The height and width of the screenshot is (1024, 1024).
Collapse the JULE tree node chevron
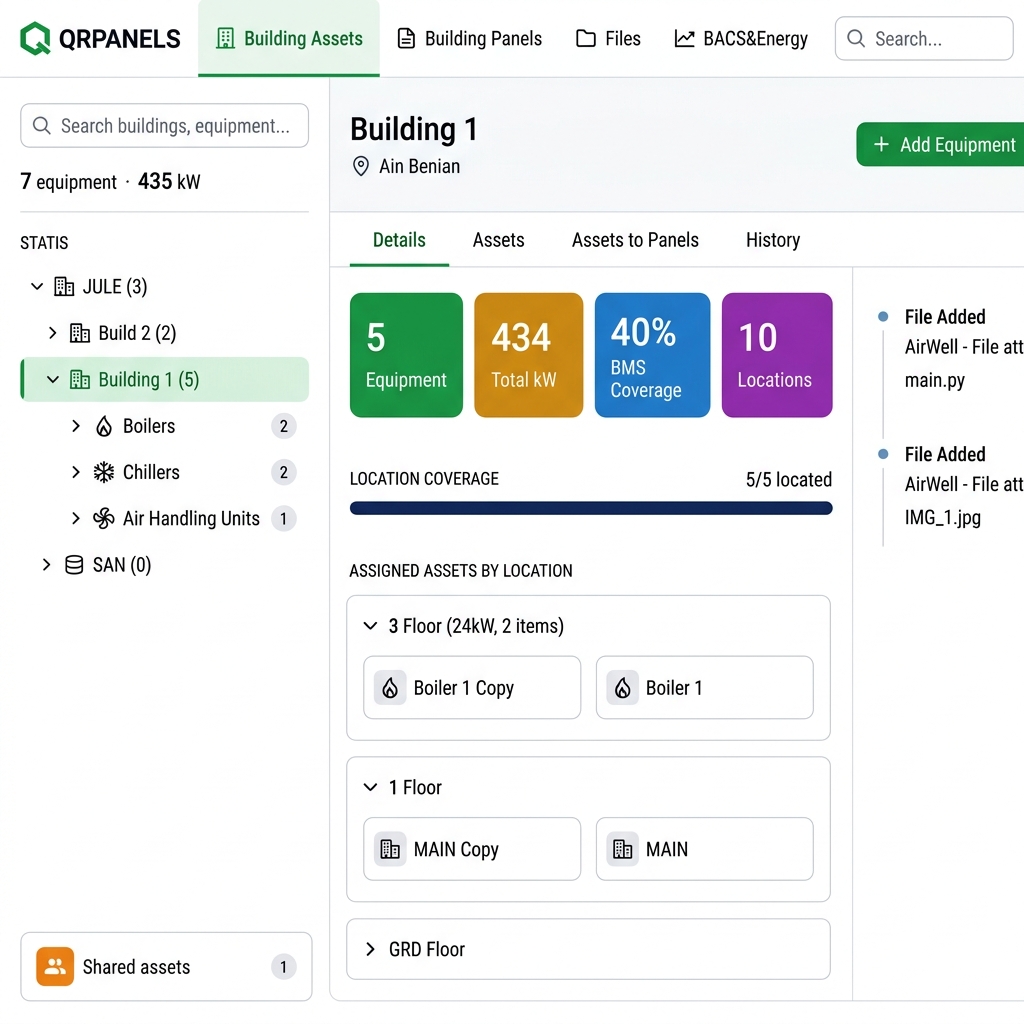pyautogui.click(x=37, y=286)
